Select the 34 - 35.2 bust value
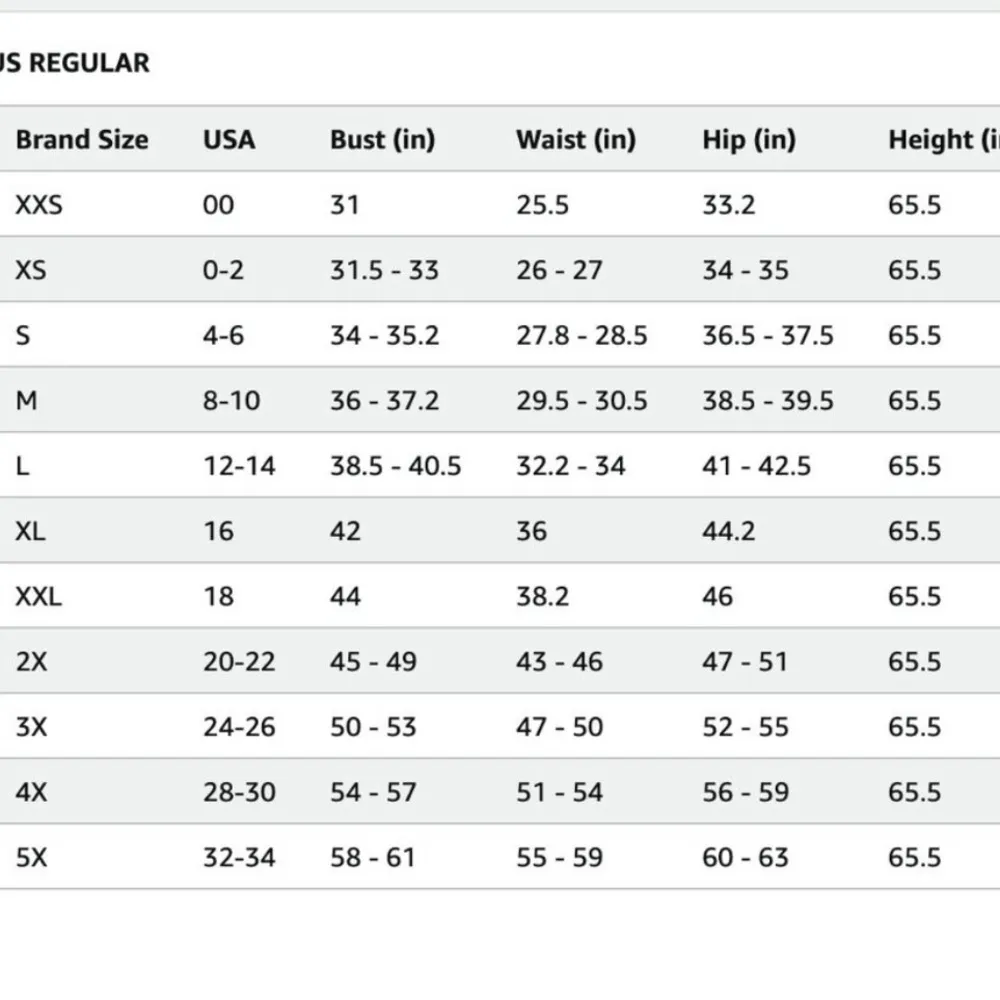 click(x=384, y=335)
